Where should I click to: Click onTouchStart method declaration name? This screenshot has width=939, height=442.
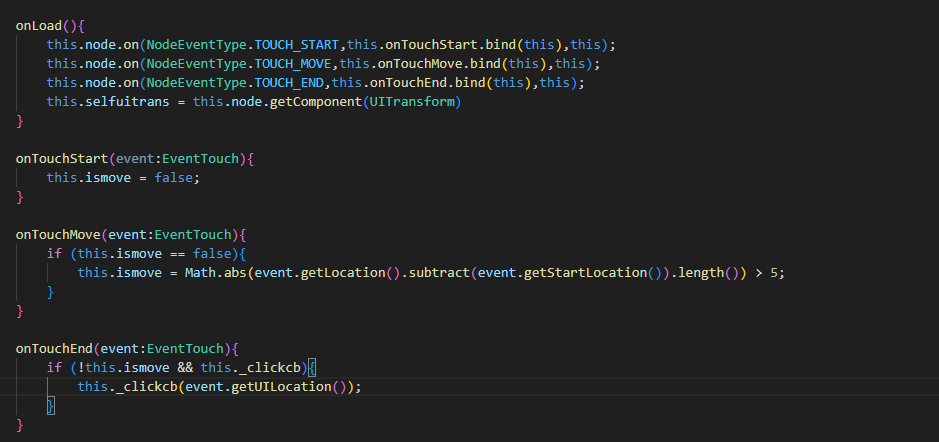[x=62, y=159]
